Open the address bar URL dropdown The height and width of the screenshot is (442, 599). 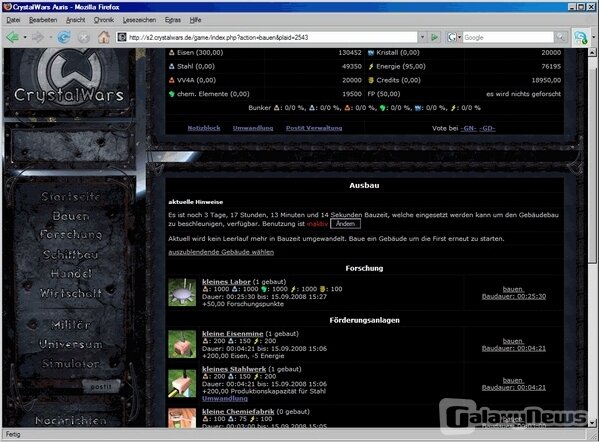[423, 37]
